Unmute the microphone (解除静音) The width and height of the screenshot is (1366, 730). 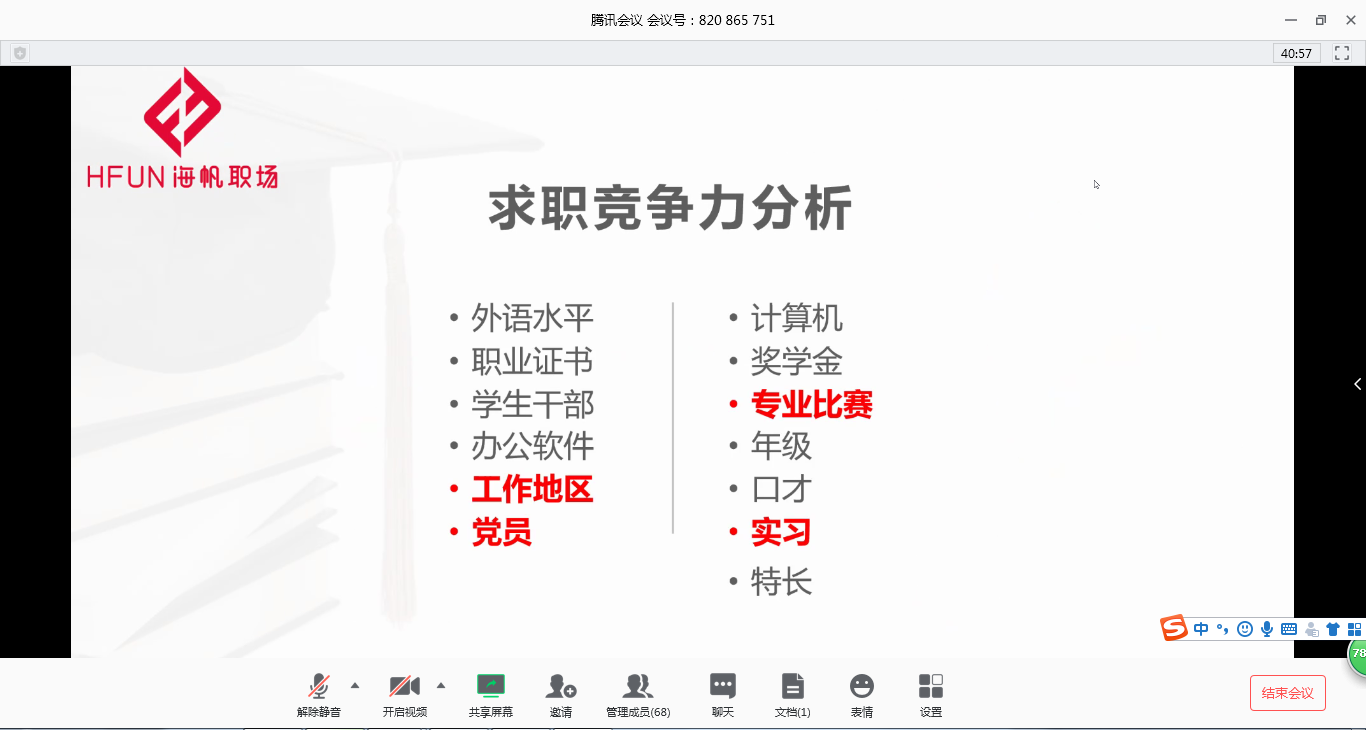tap(319, 687)
